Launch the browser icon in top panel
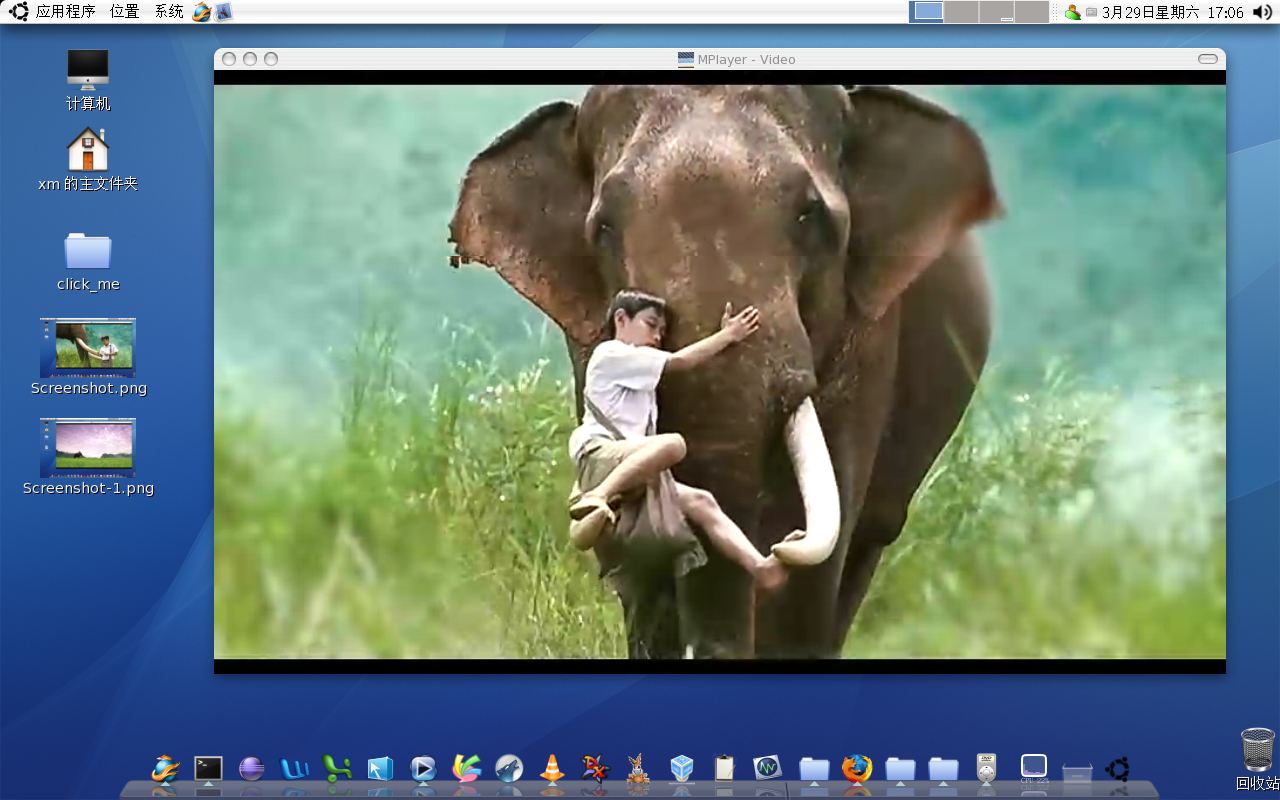Viewport: 1280px width, 800px height. (x=202, y=12)
